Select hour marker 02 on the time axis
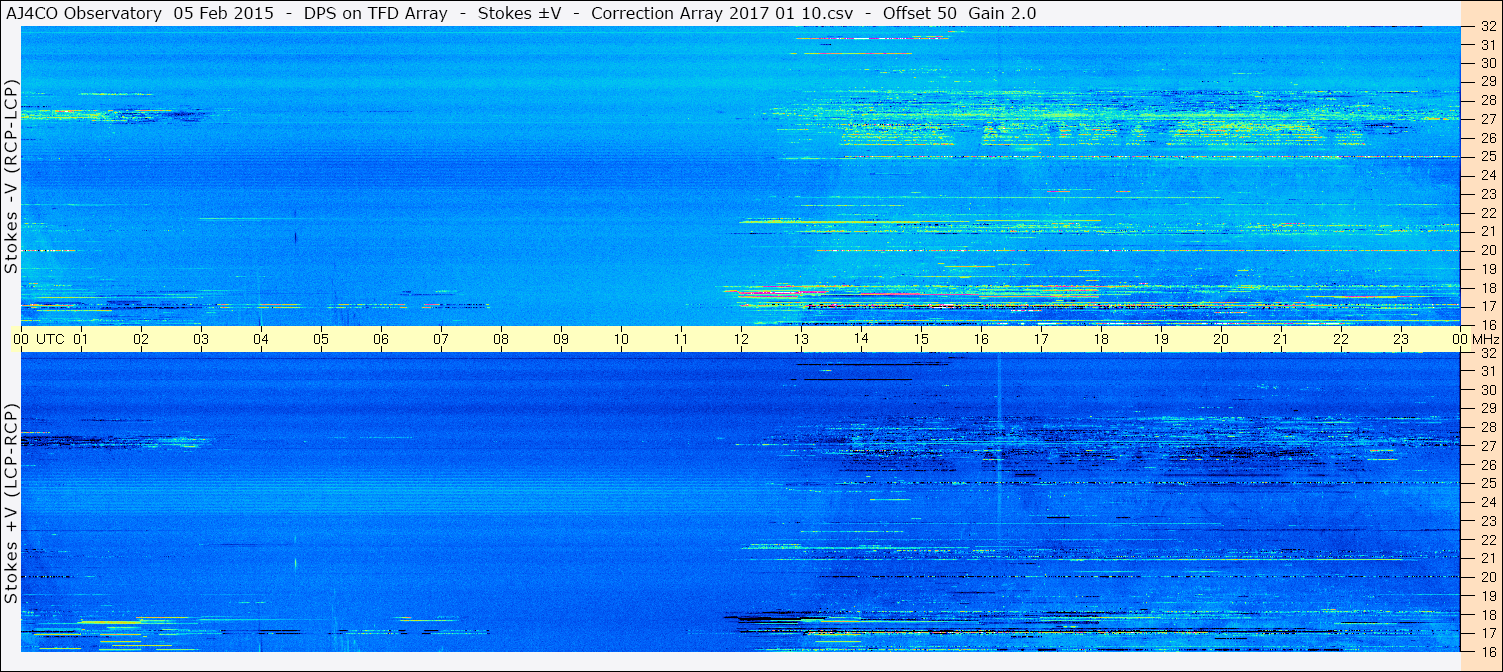Image resolution: width=1503 pixels, height=672 pixels. [141, 339]
